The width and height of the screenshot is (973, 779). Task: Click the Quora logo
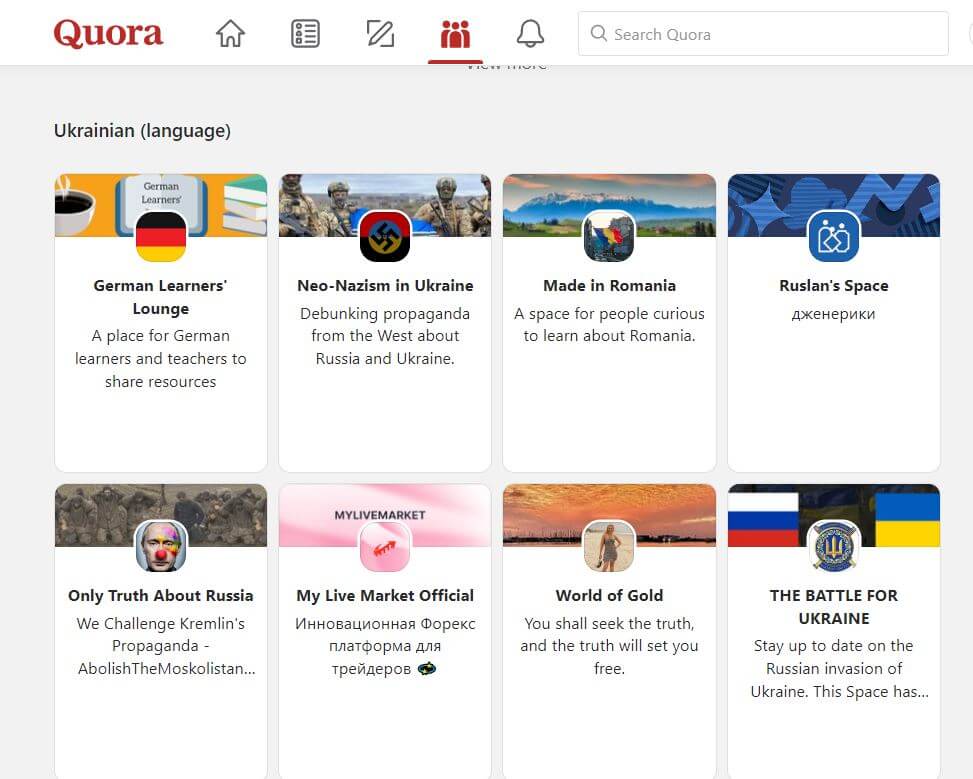[x=108, y=34]
